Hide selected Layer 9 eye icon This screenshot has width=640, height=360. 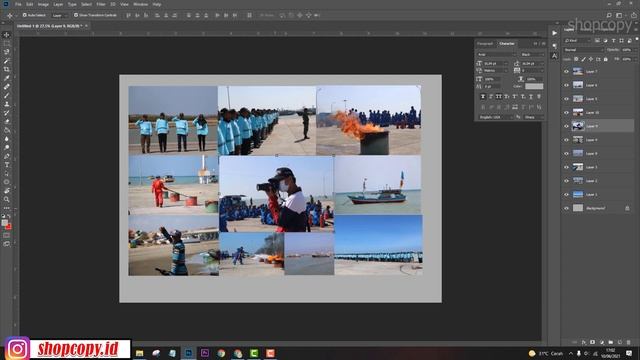click(567, 126)
